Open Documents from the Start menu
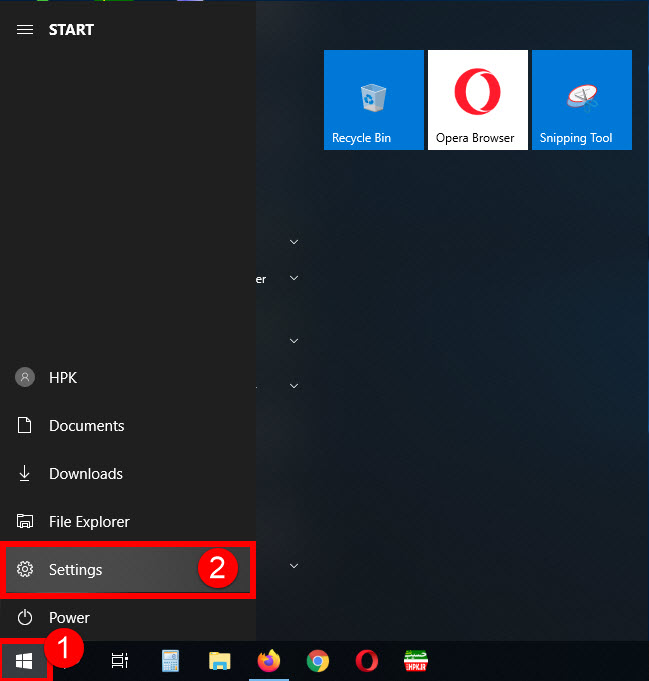The image size is (649, 681). coord(86,426)
